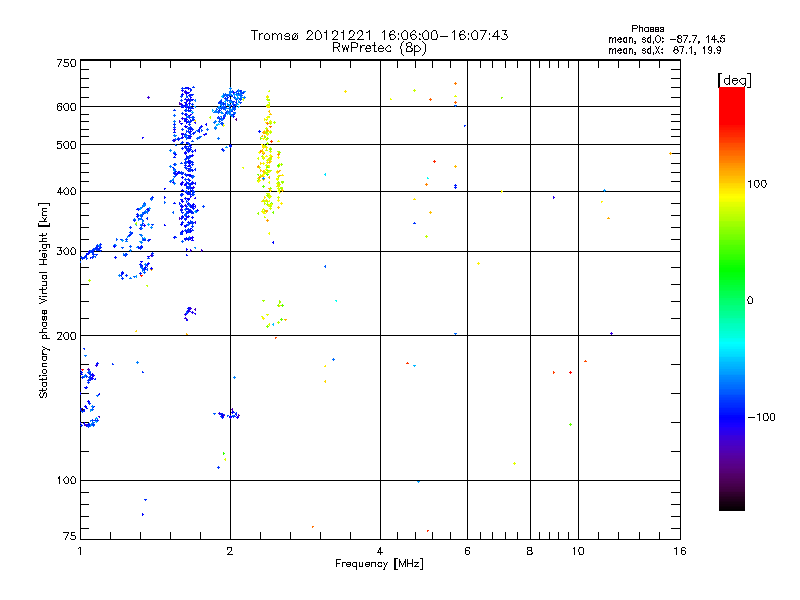Click the '300' y-axis tick label
The height and width of the screenshot is (600, 800).
click(66, 251)
